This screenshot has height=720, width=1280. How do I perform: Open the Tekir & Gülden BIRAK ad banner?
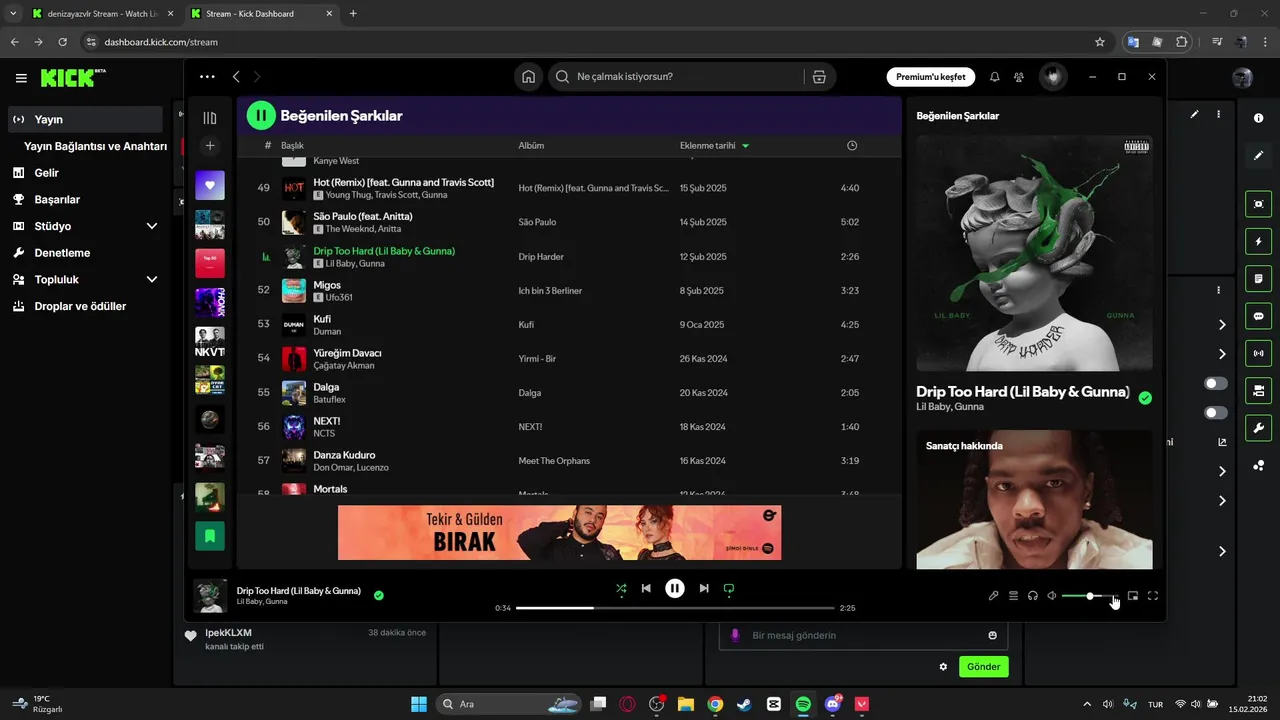coord(559,532)
